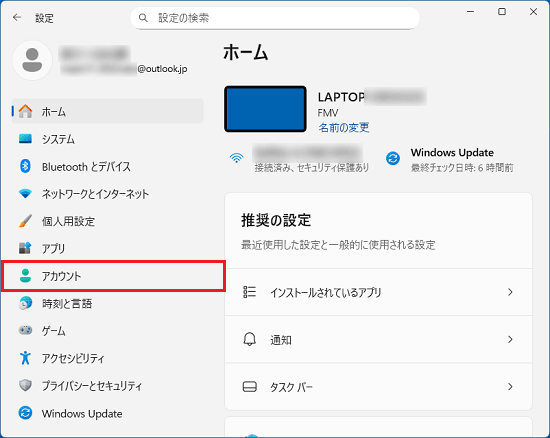Click the notification bell icon
The image size is (550, 438).
tap(249, 339)
